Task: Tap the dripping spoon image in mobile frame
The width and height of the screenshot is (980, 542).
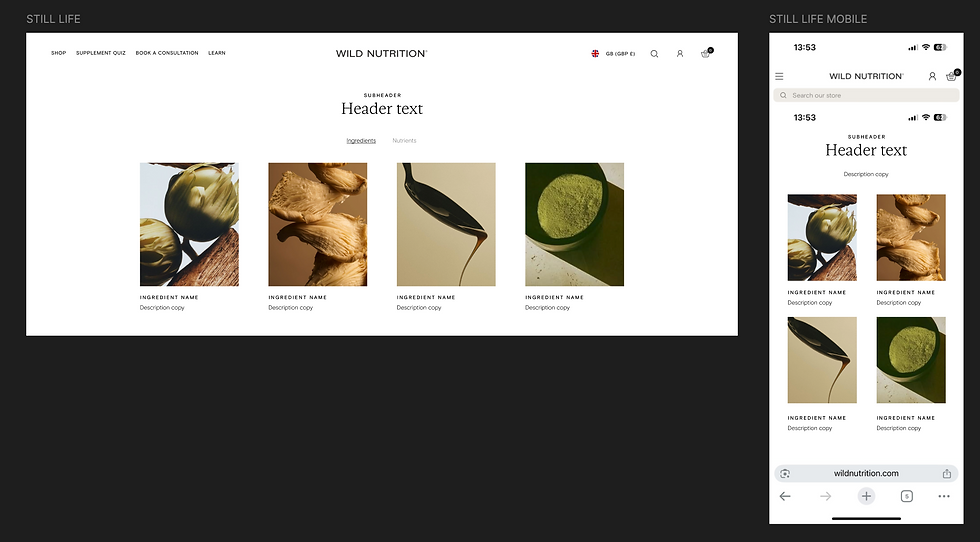Action: (822, 360)
